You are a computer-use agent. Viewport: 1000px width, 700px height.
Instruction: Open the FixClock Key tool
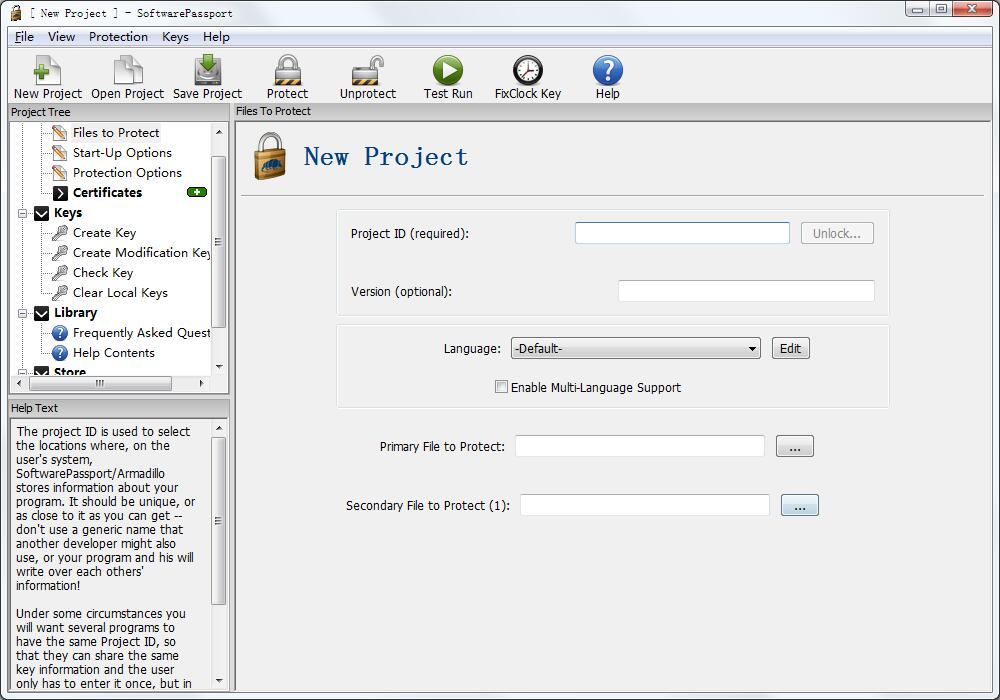coord(527,71)
